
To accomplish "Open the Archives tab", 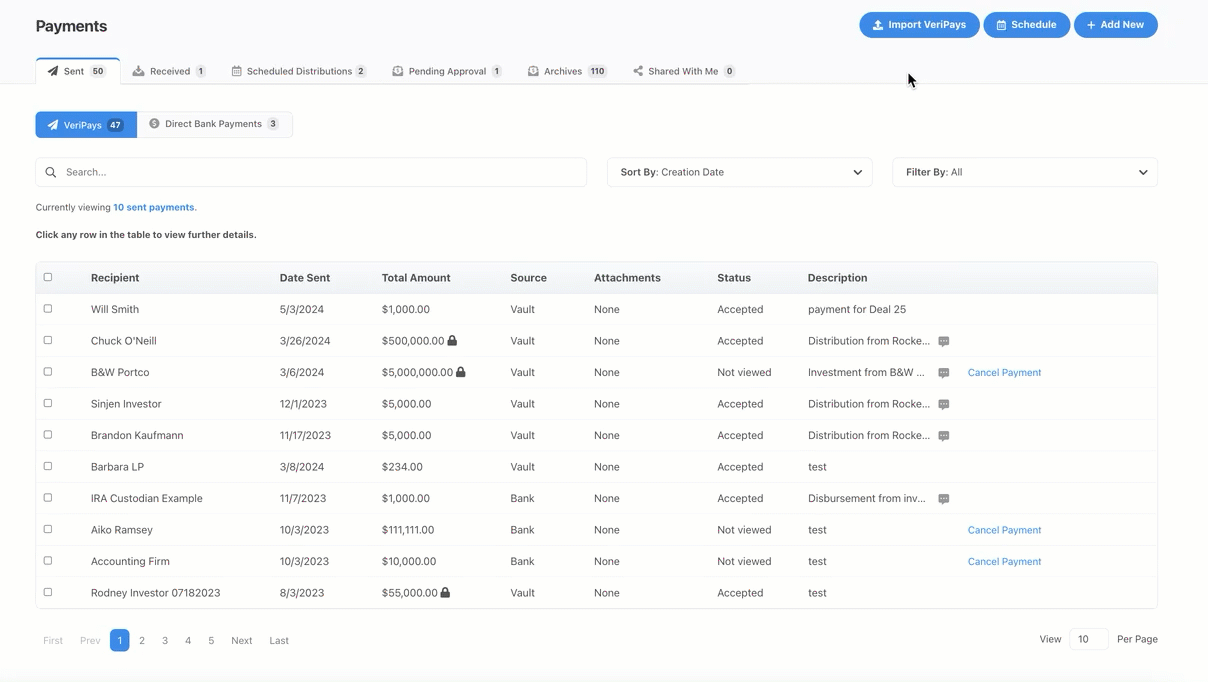I will [567, 71].
